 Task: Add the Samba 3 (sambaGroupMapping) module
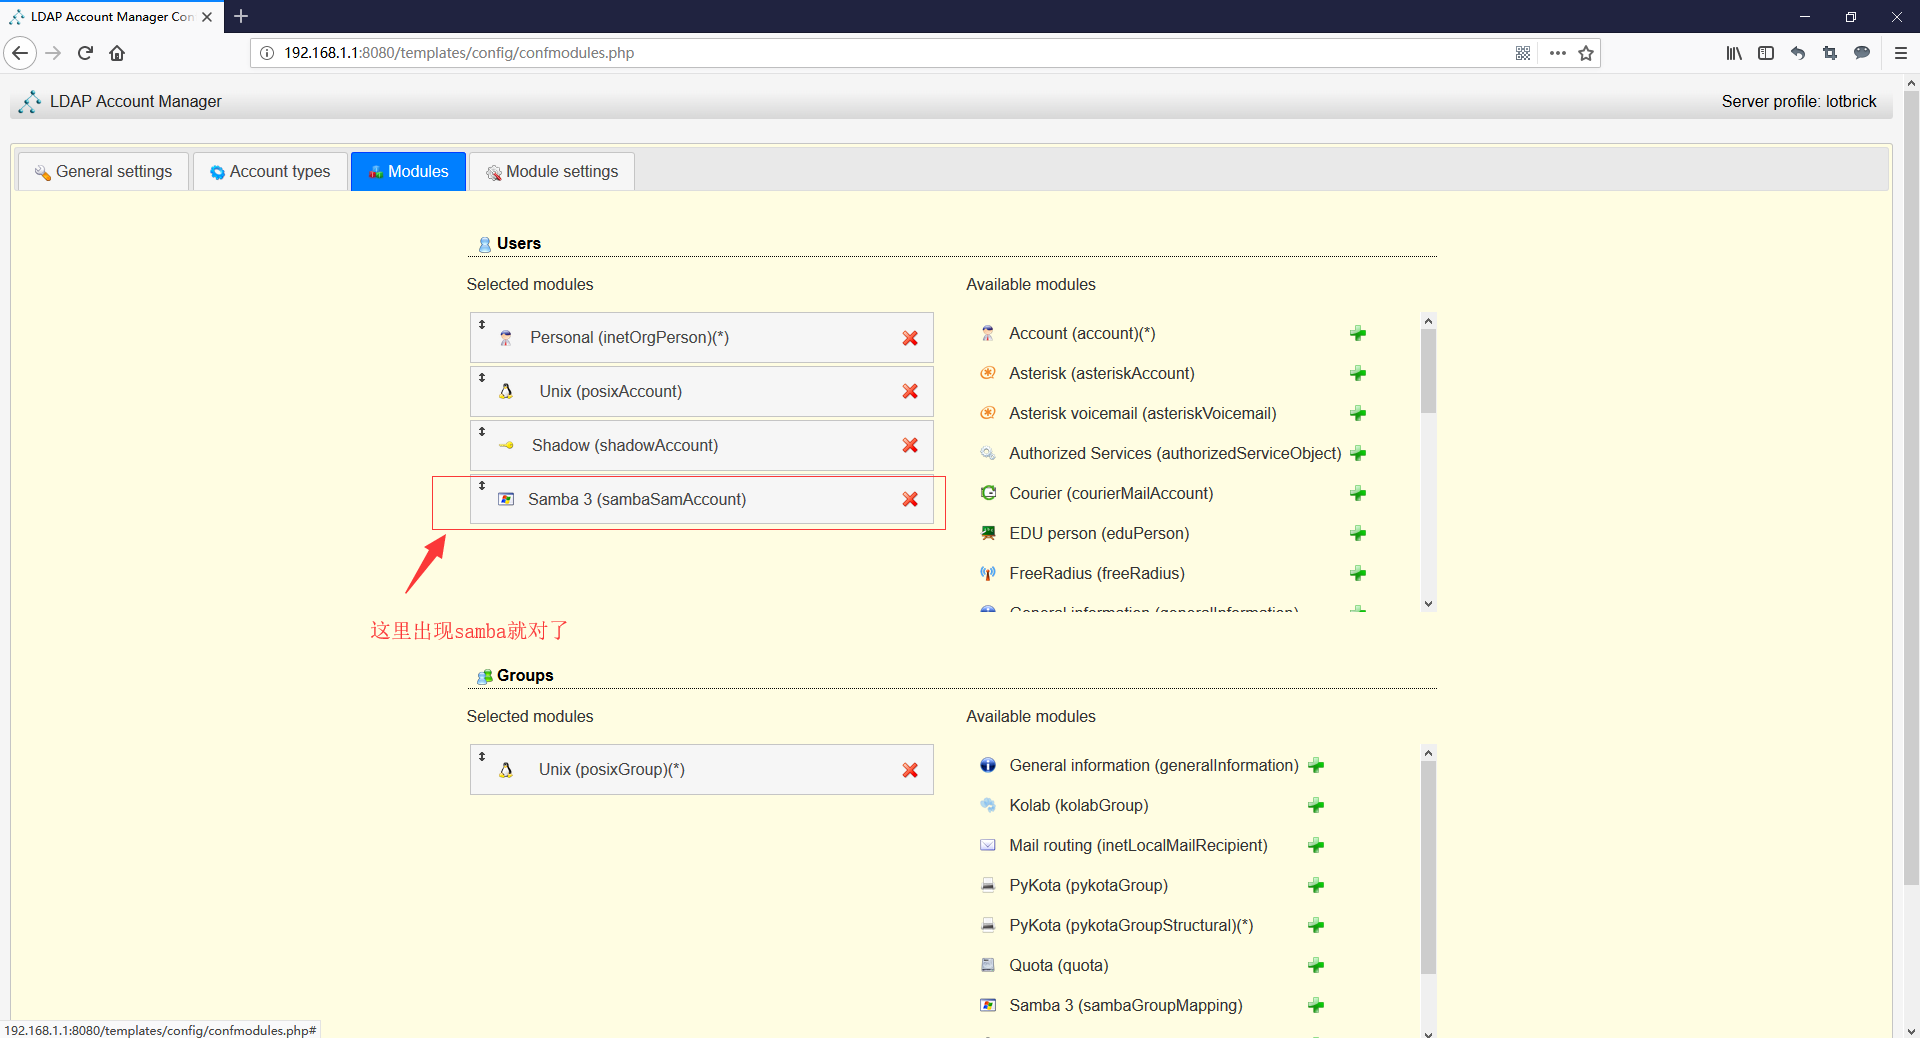pos(1316,1006)
